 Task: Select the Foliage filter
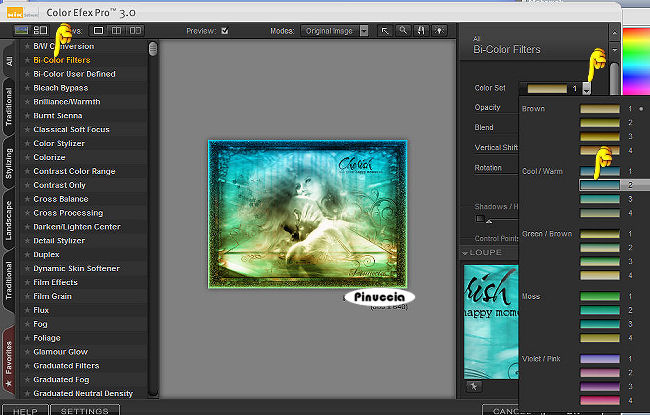tap(47, 338)
